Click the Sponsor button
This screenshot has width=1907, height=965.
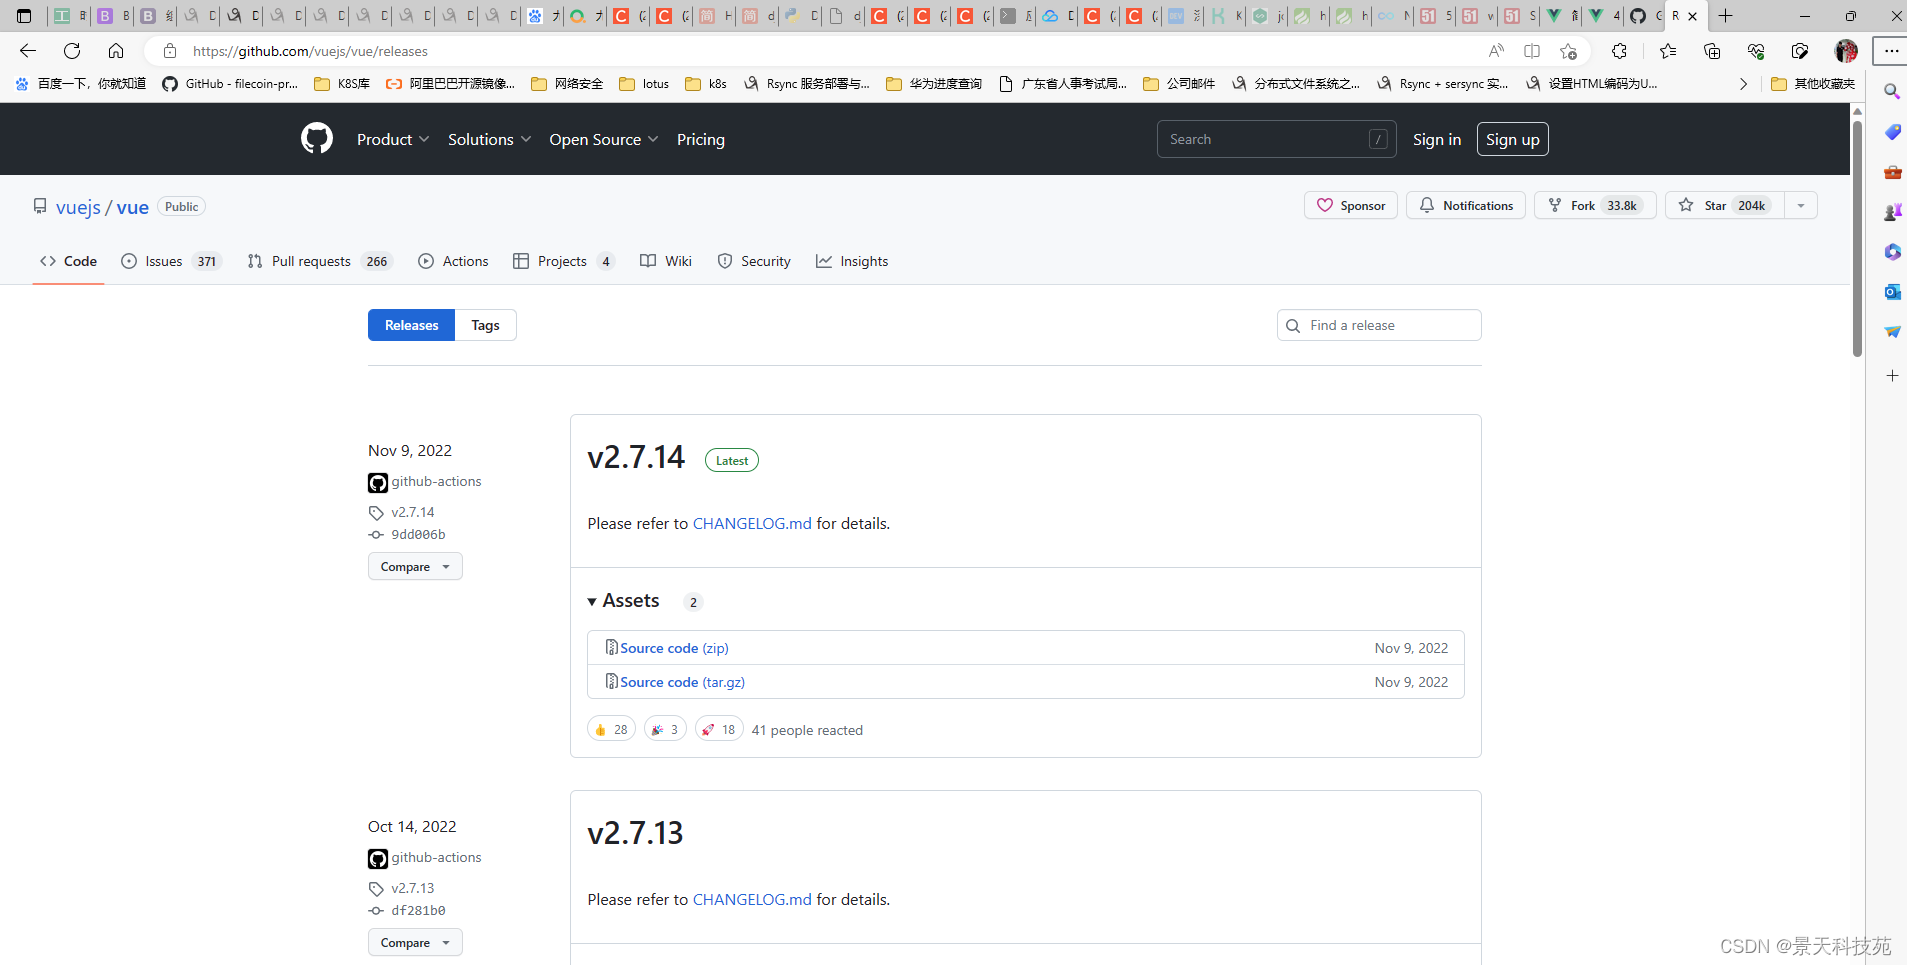point(1351,205)
